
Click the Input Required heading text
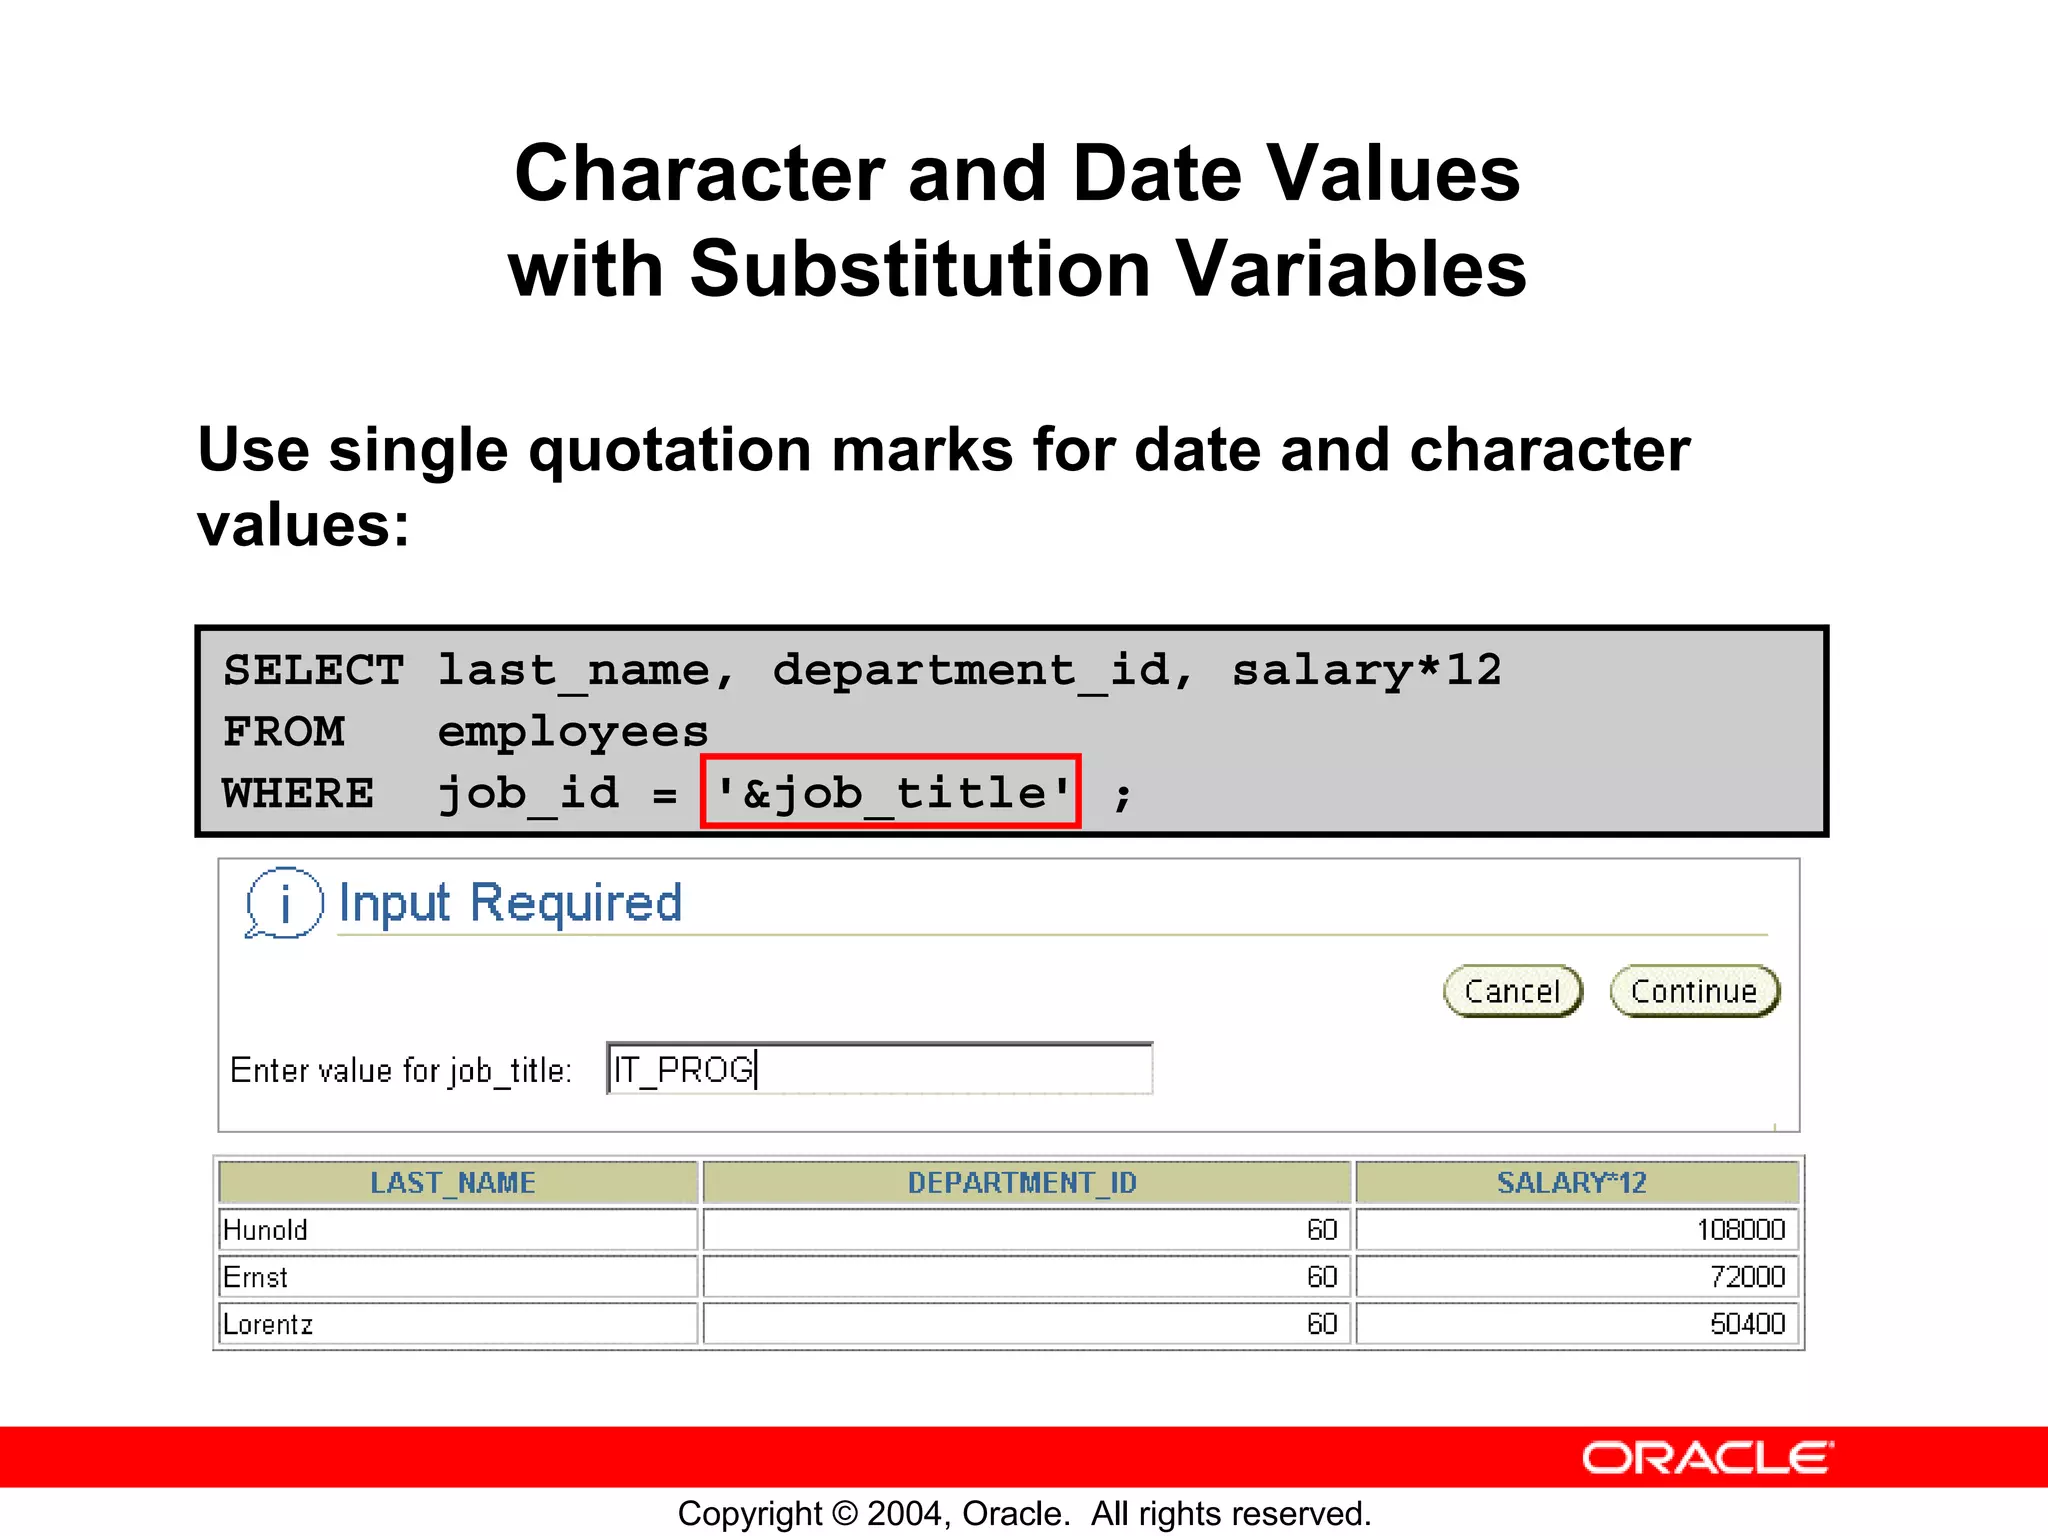(x=510, y=903)
